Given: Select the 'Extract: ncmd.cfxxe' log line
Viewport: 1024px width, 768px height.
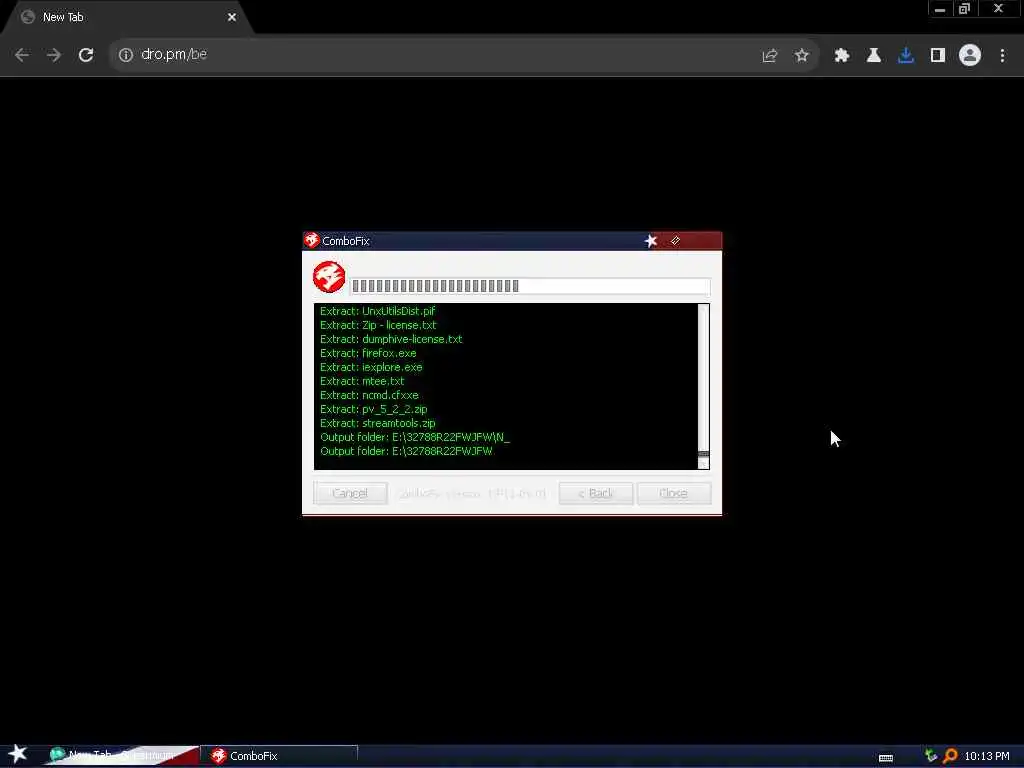Looking at the screenshot, I should (x=370, y=395).
